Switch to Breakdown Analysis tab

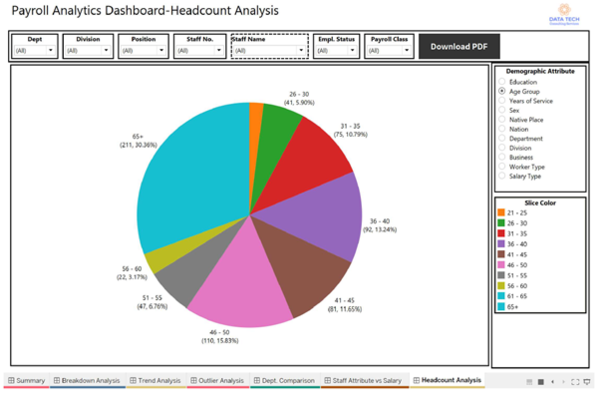tap(87, 380)
